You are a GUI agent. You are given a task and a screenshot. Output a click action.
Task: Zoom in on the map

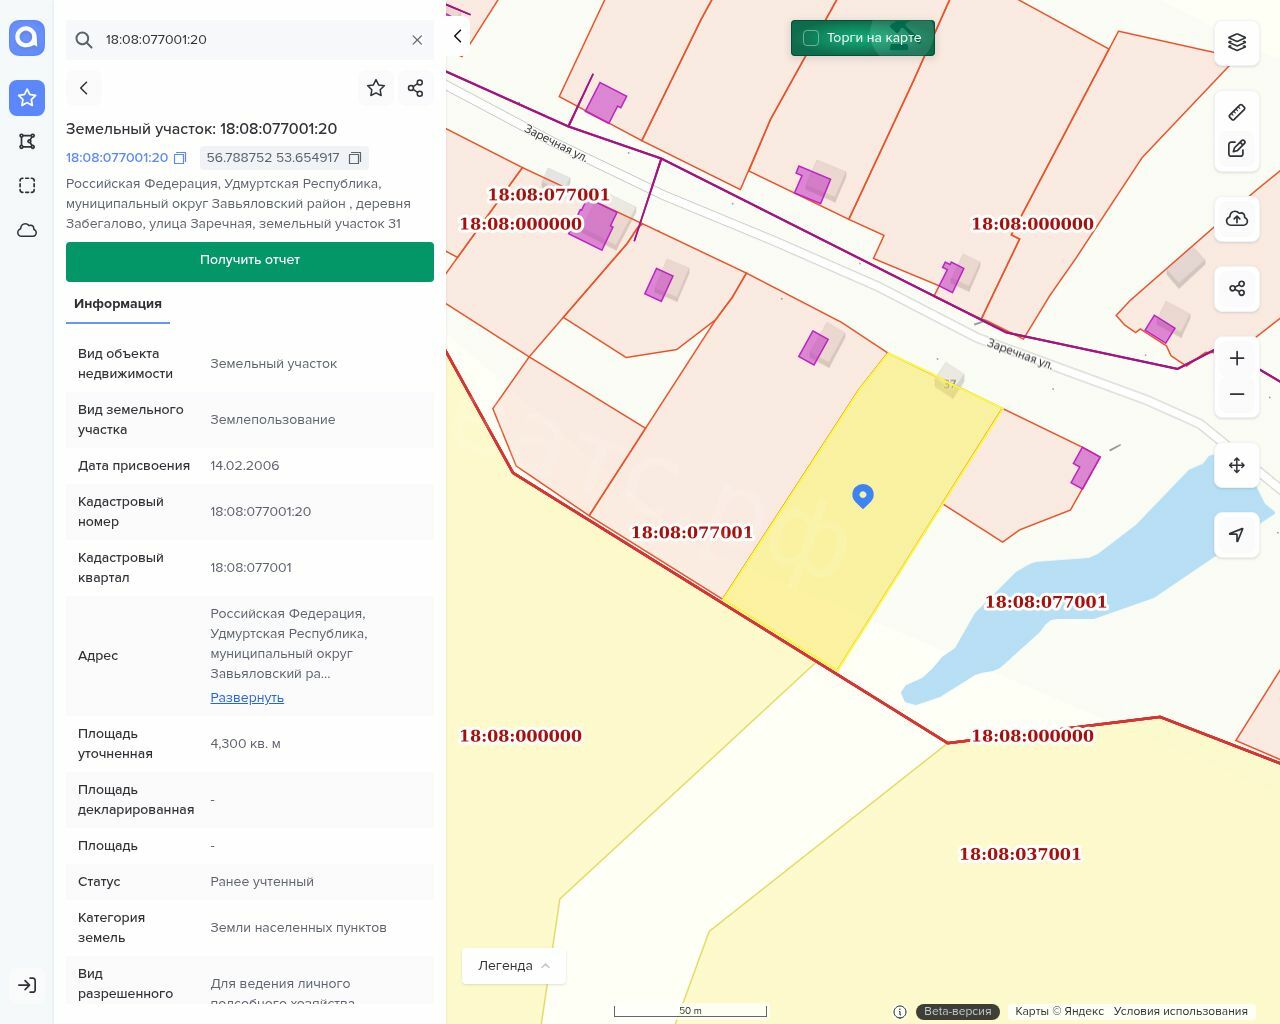point(1237,358)
